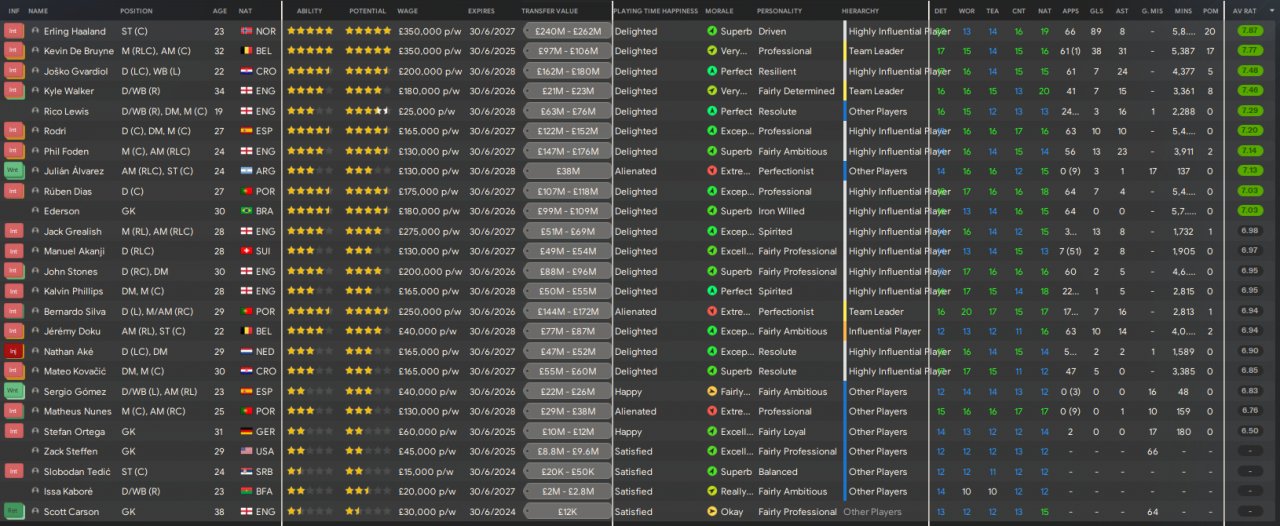Select Tedić's 'Balanced' personality text
Image resolution: width=1280 pixels, height=526 pixels.
(777, 471)
